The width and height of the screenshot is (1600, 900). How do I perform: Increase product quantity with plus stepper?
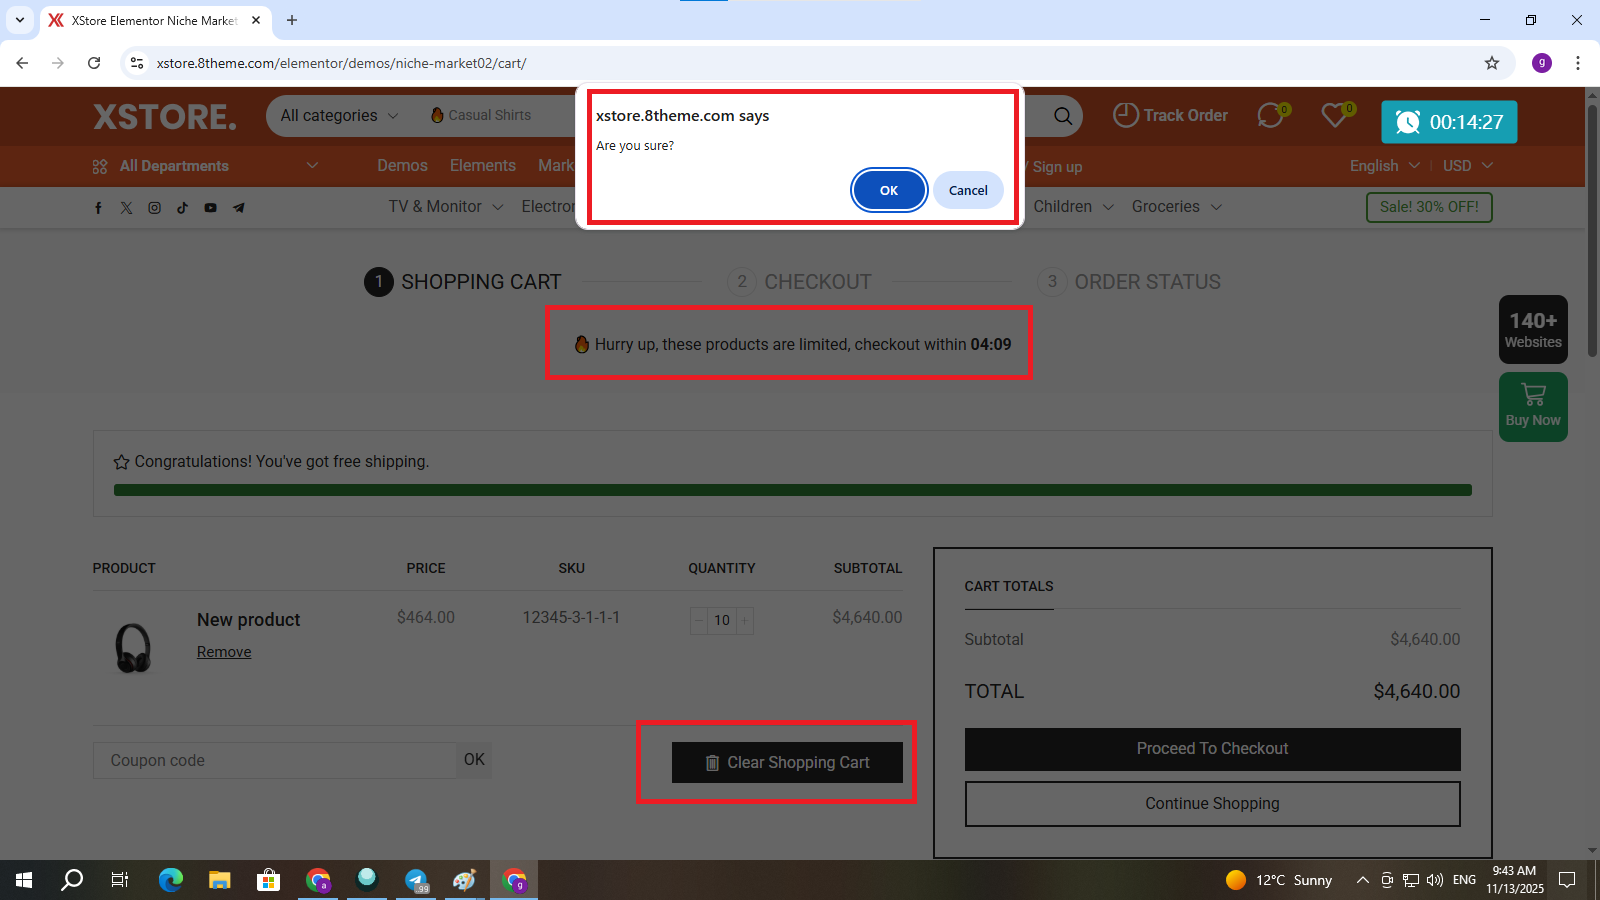[x=744, y=620]
